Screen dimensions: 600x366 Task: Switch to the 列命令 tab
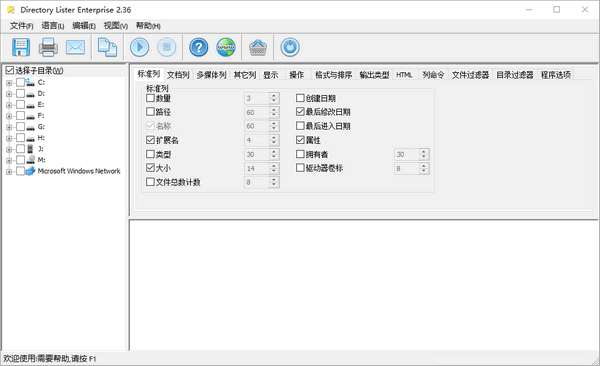point(433,75)
